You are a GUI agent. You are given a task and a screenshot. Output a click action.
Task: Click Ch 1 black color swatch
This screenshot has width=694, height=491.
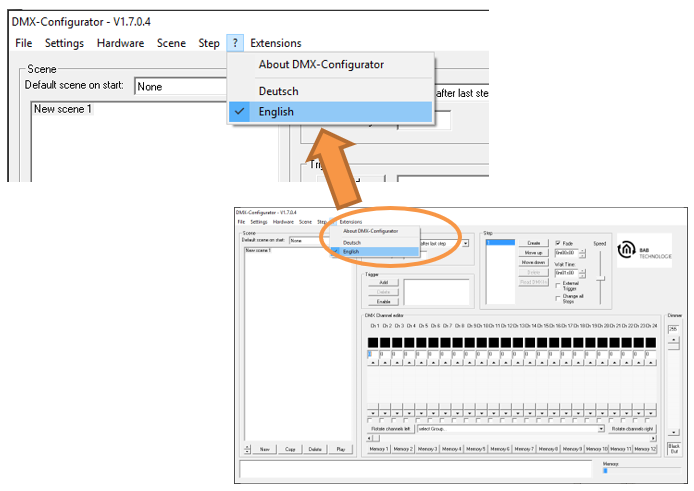373,342
